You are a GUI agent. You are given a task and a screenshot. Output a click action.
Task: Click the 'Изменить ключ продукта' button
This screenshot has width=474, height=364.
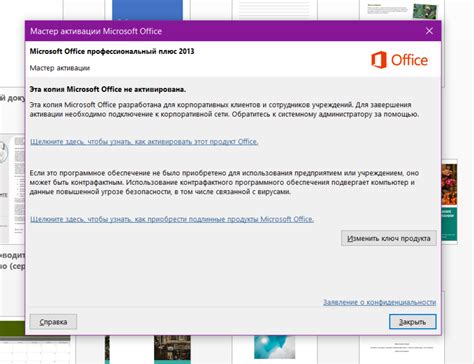coord(389,238)
